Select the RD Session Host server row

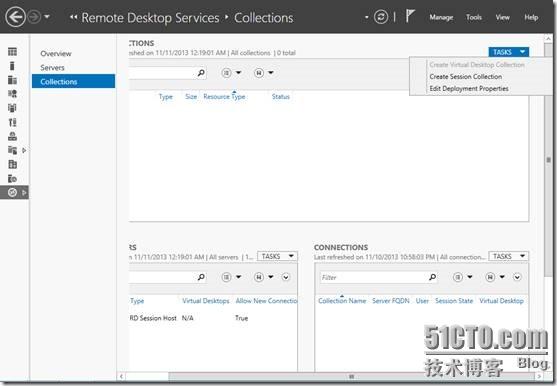(213, 318)
